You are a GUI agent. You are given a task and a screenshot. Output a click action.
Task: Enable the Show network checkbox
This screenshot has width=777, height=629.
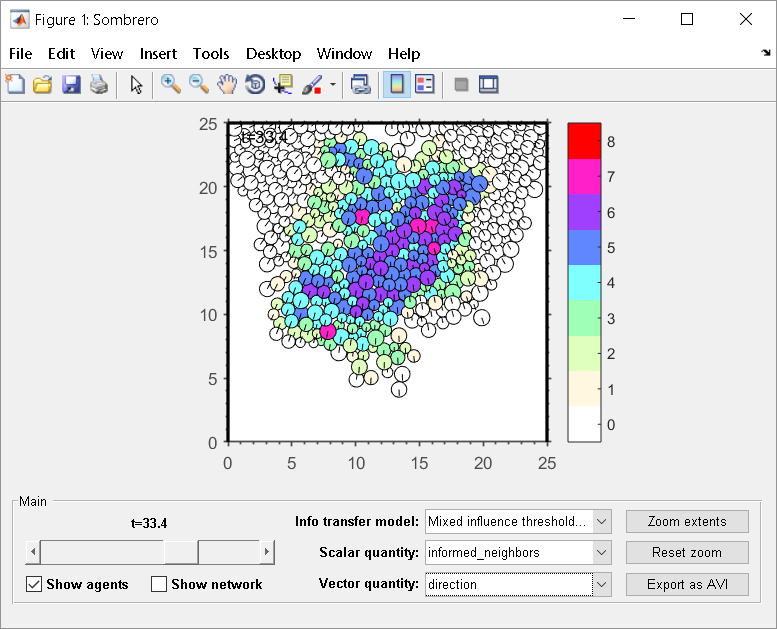159,584
